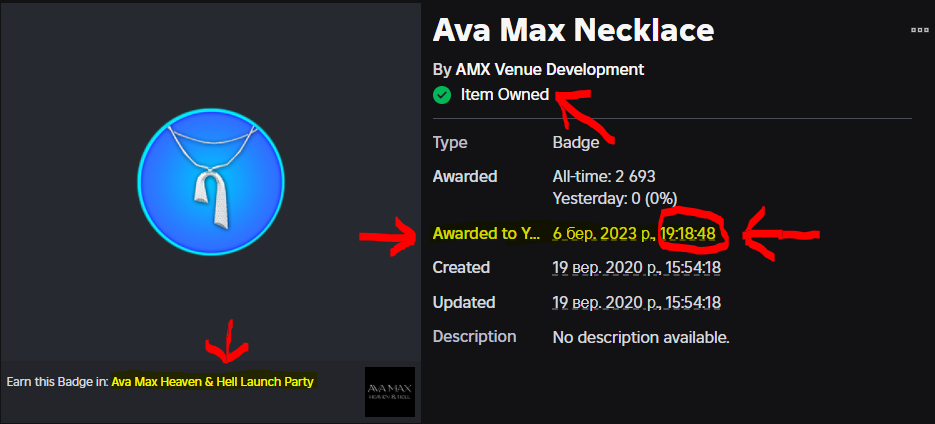
Task: Follow the Ava Max Heaven & Hell Launch Party link
Action: tap(213, 381)
